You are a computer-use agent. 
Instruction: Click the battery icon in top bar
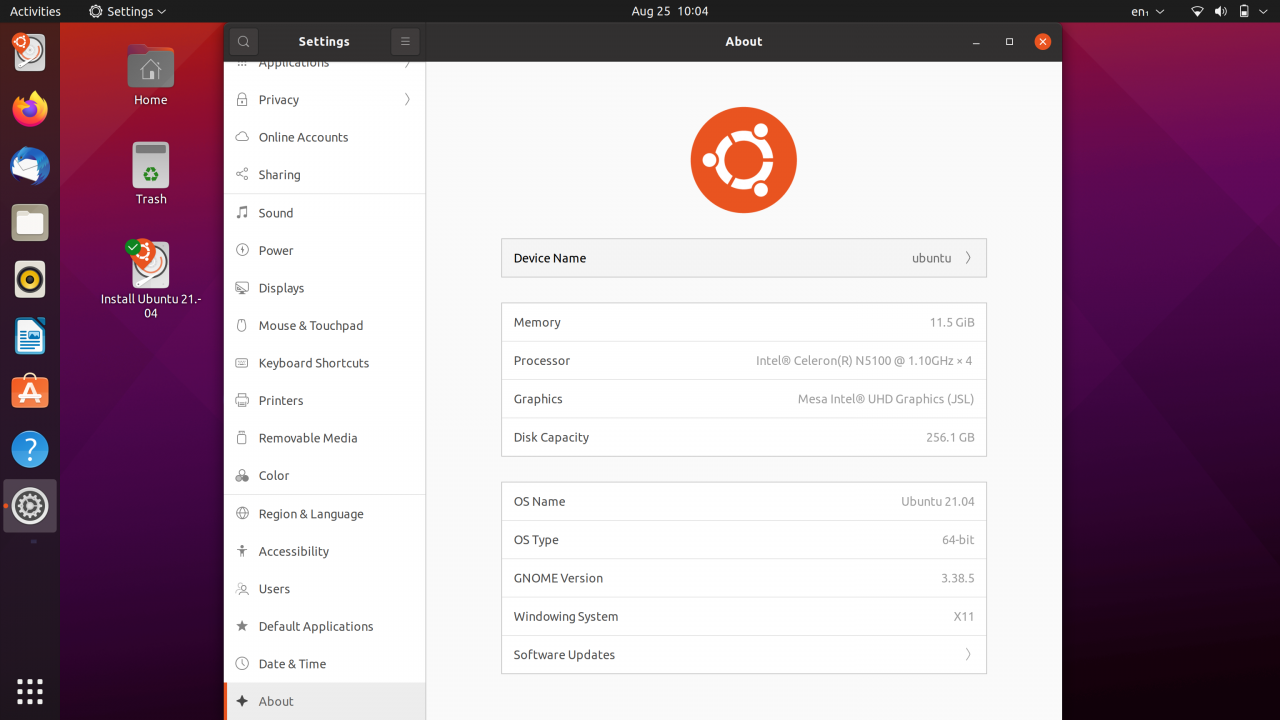click(x=1244, y=11)
